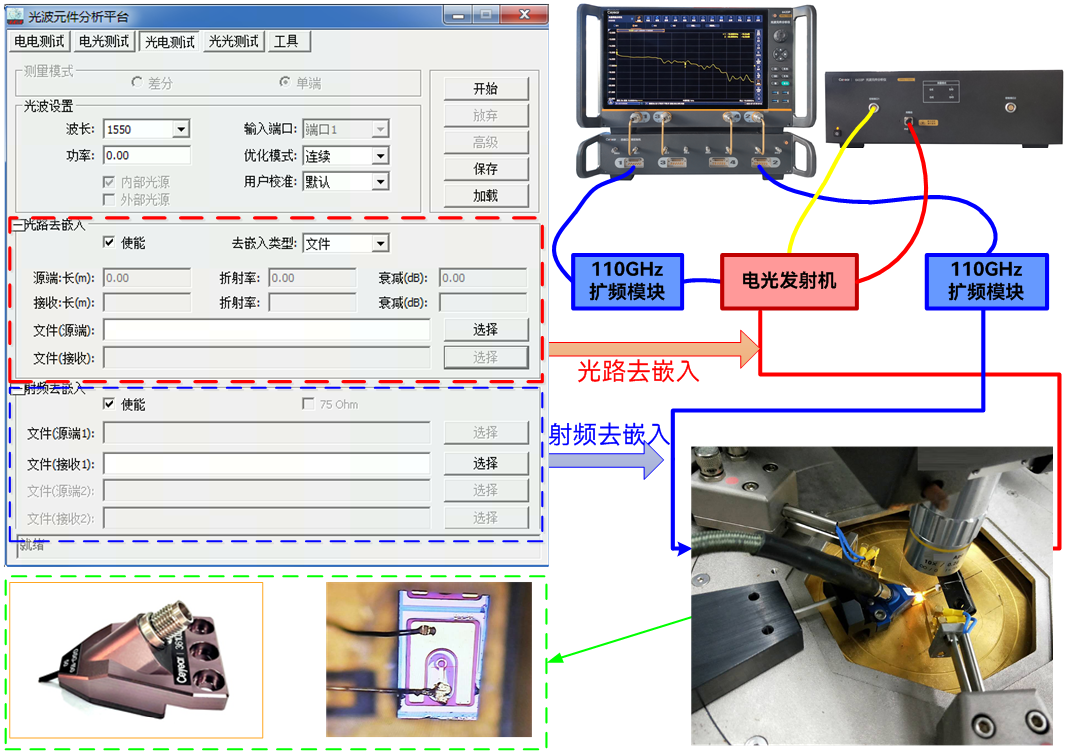
Task: Click the 电光发射机 block in the diagram
Action: [x=789, y=281]
